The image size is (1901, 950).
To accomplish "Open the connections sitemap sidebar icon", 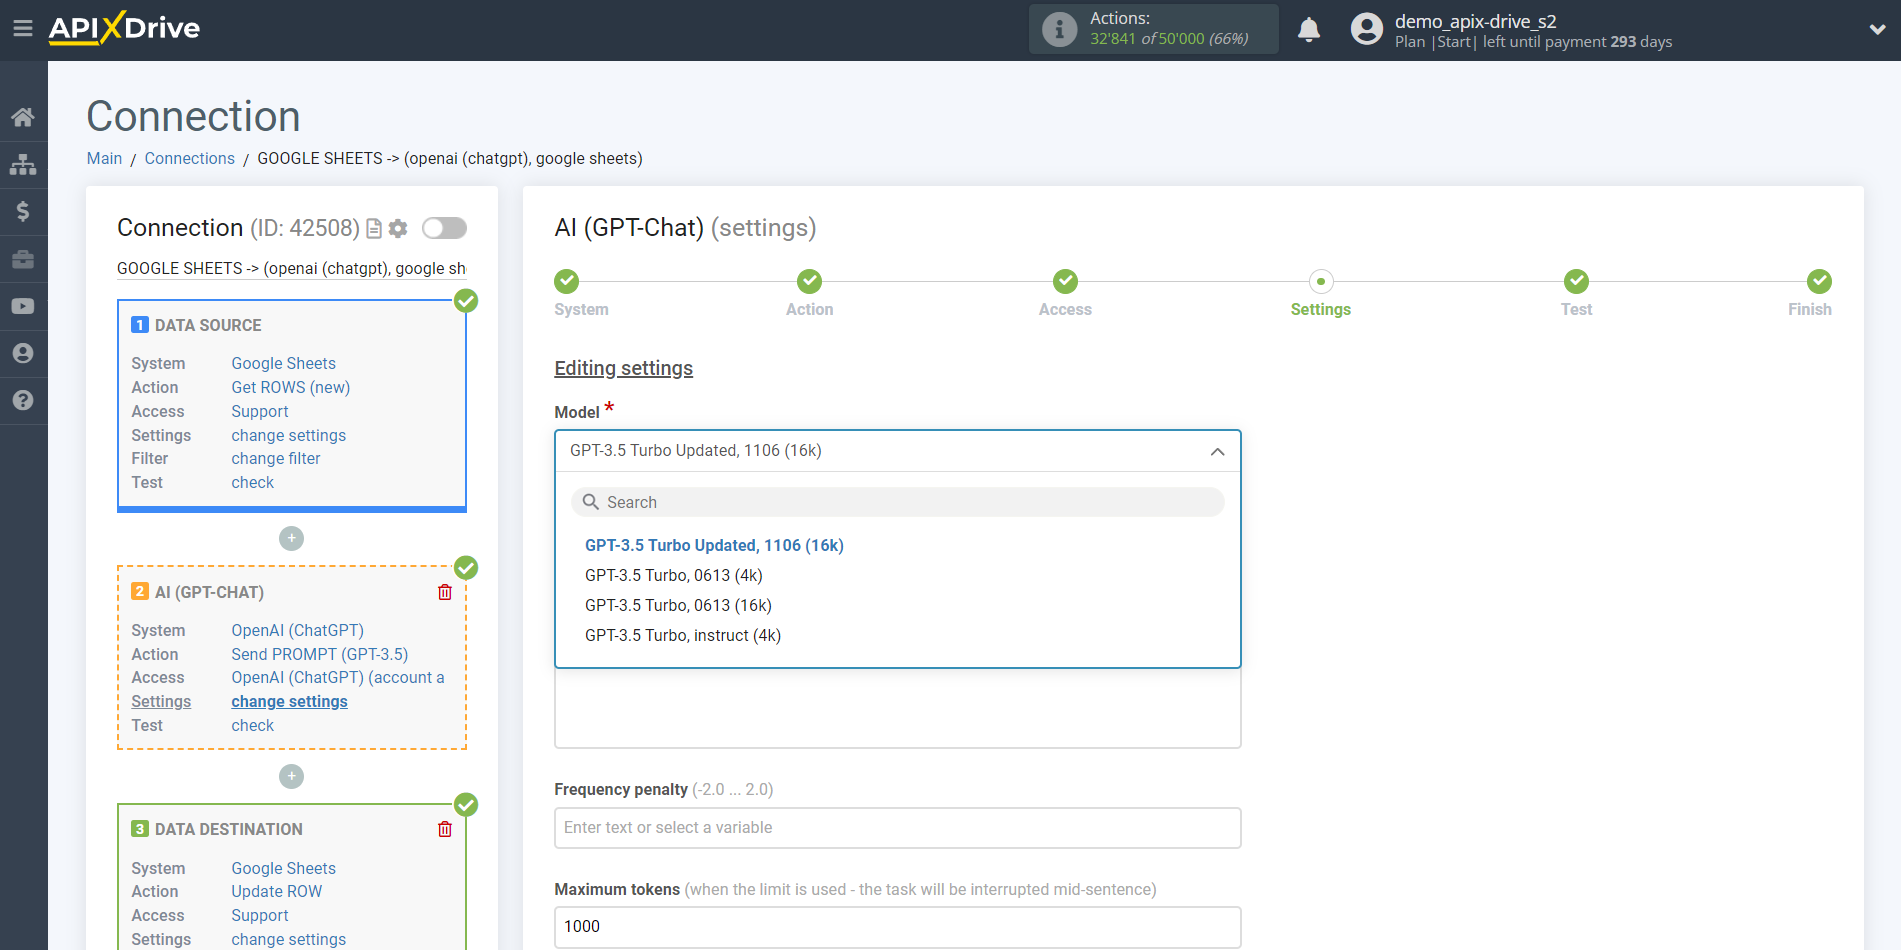I will (x=23, y=164).
